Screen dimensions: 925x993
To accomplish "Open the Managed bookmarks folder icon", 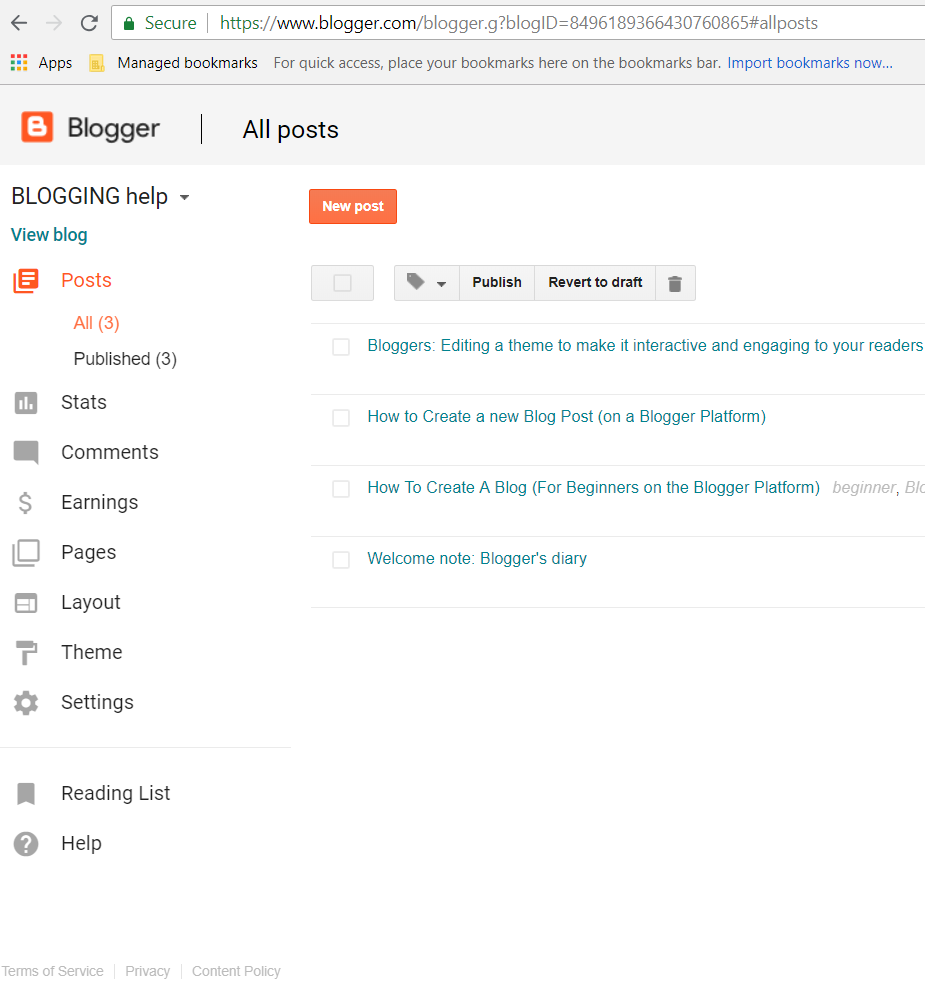I will 97,63.
